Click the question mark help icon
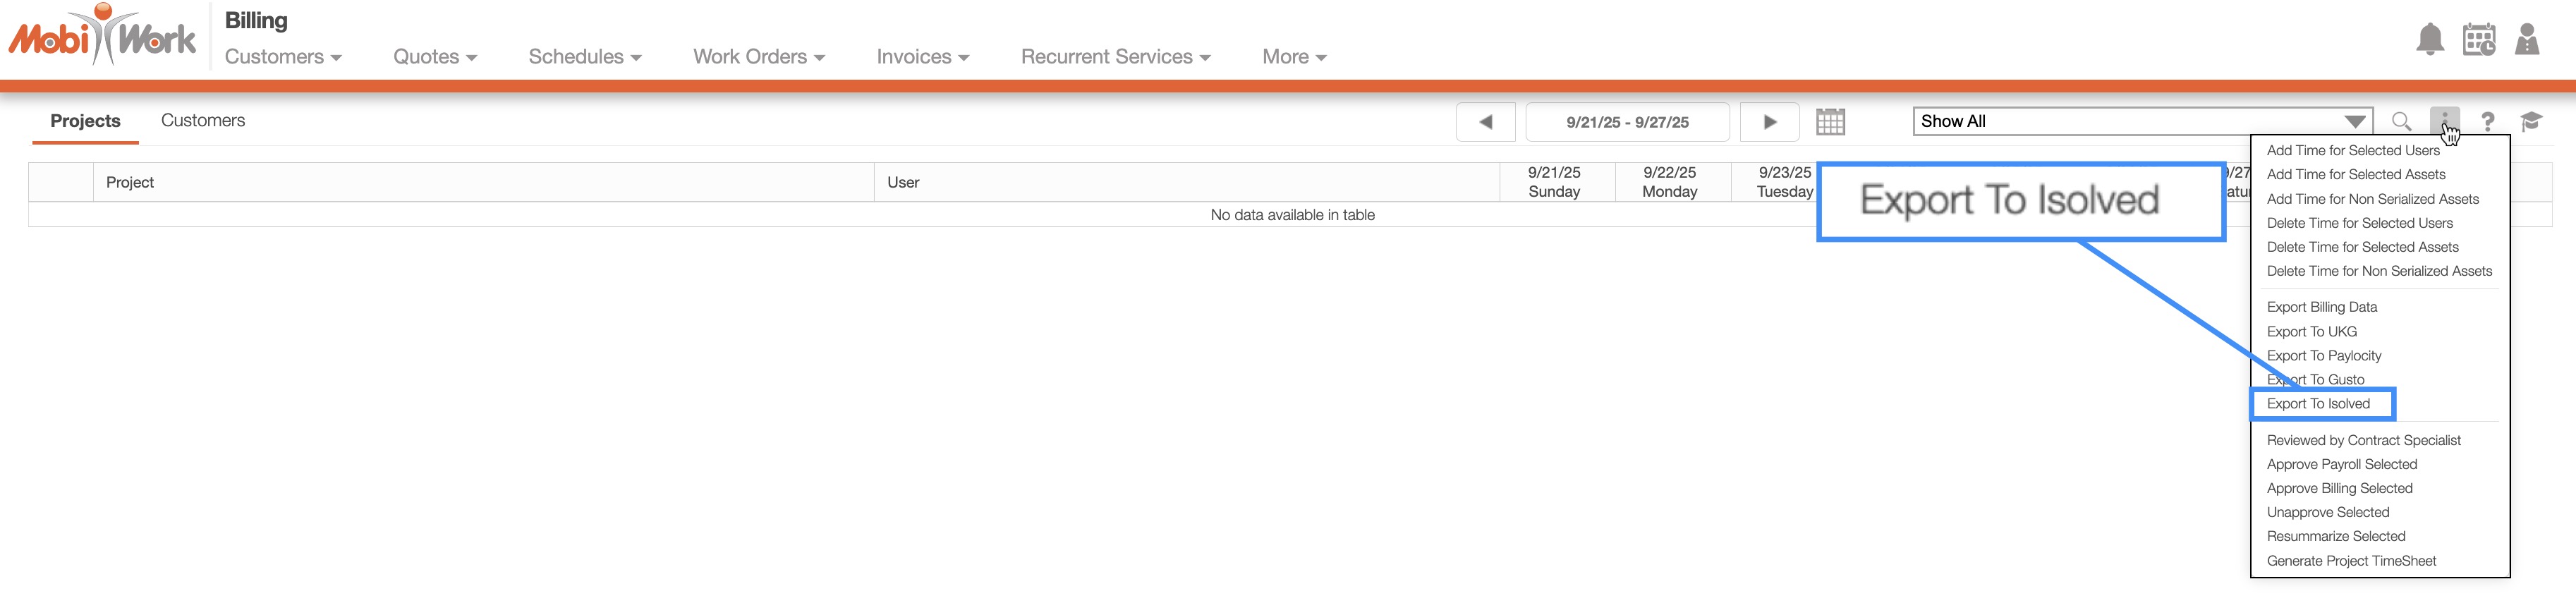This screenshot has width=2576, height=615. pos(2487,122)
